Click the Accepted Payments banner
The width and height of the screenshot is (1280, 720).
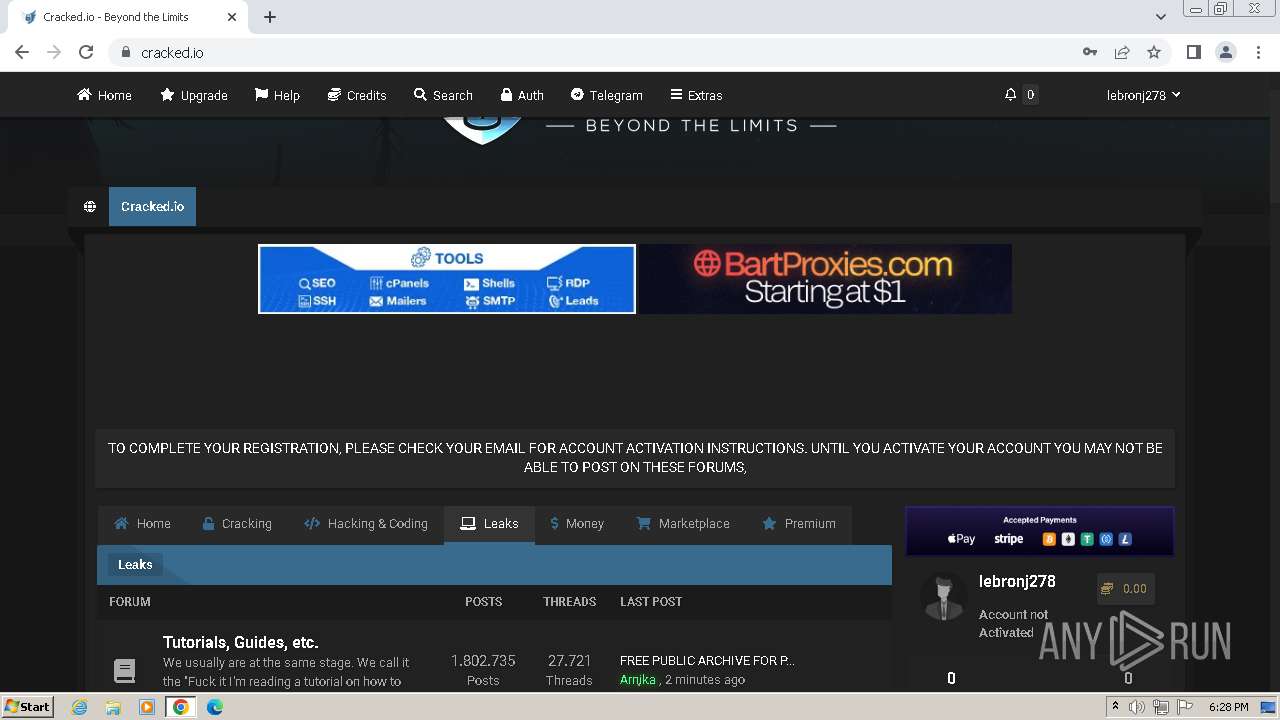(1039, 531)
